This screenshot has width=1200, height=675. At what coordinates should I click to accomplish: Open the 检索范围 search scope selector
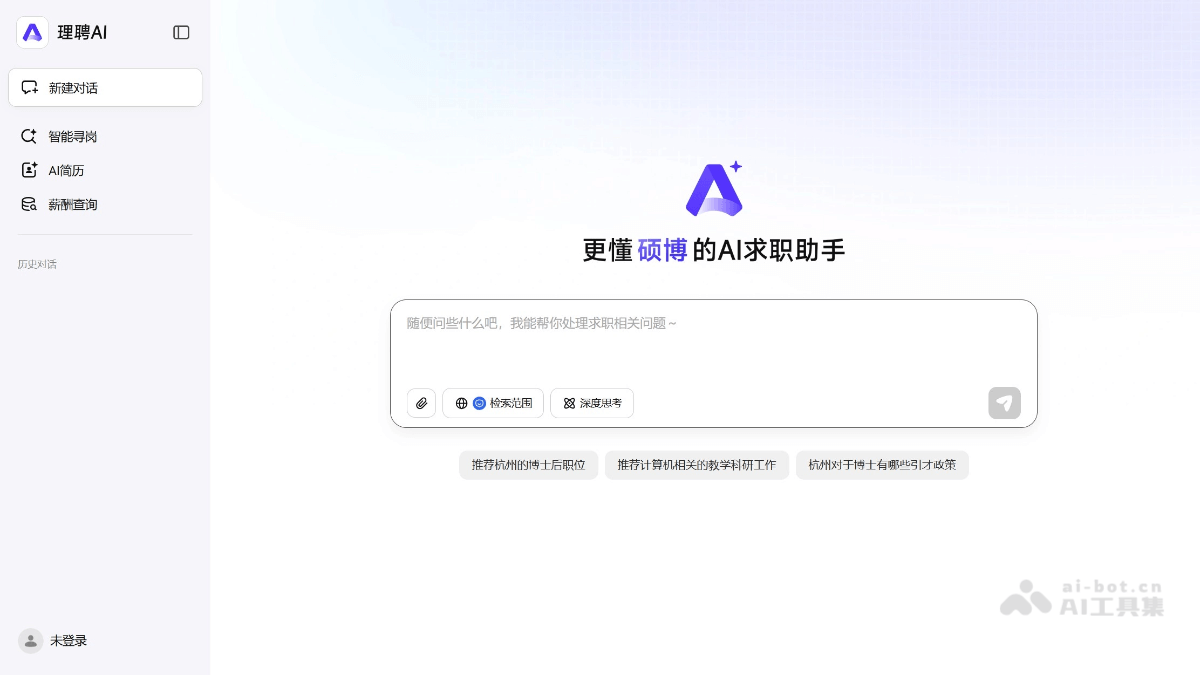click(x=493, y=403)
